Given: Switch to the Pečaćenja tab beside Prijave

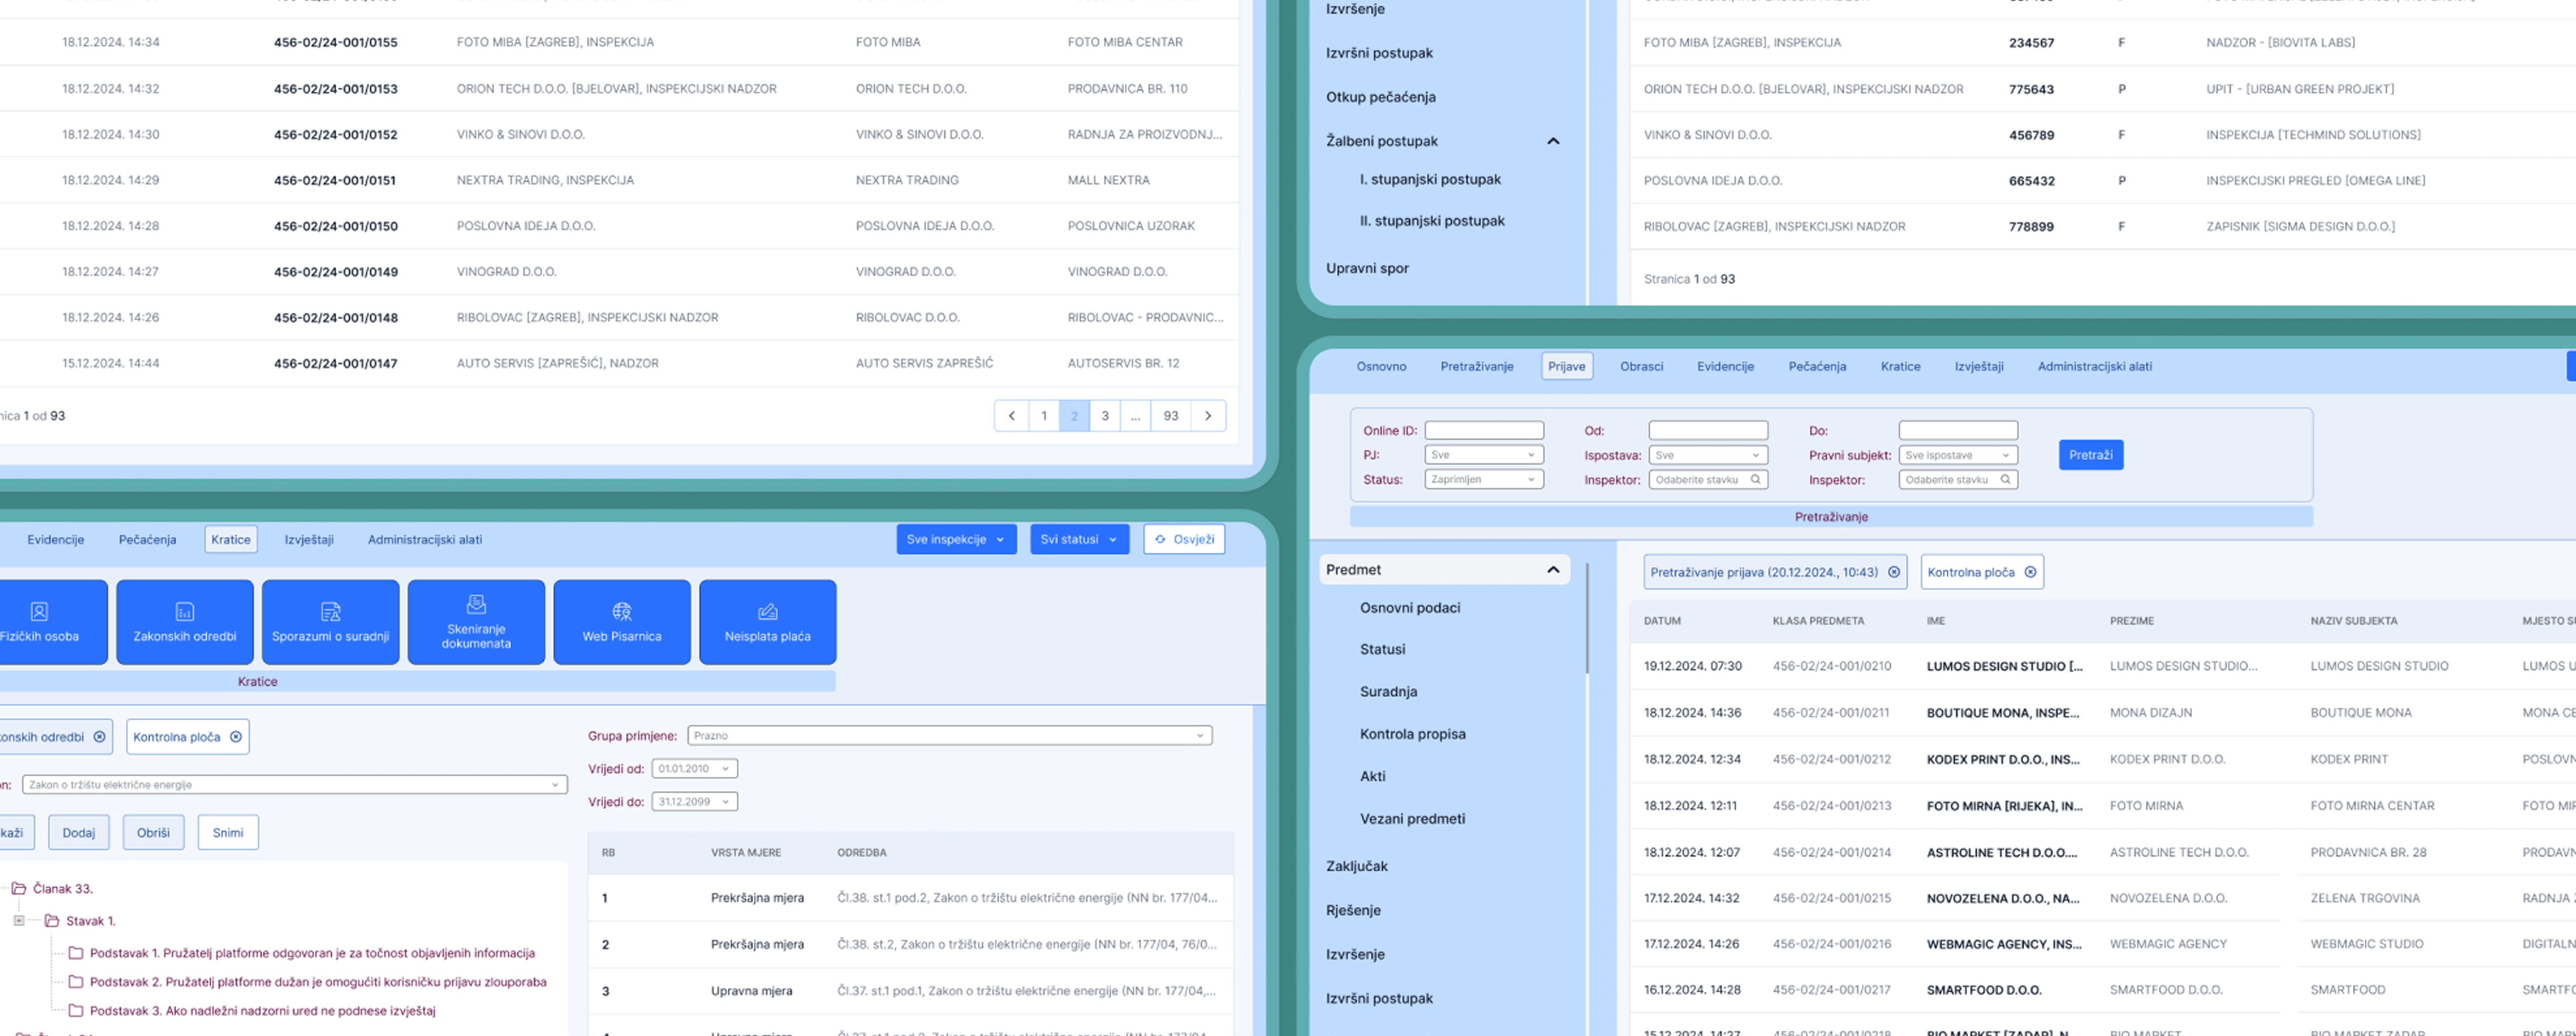Looking at the screenshot, I should point(1816,366).
